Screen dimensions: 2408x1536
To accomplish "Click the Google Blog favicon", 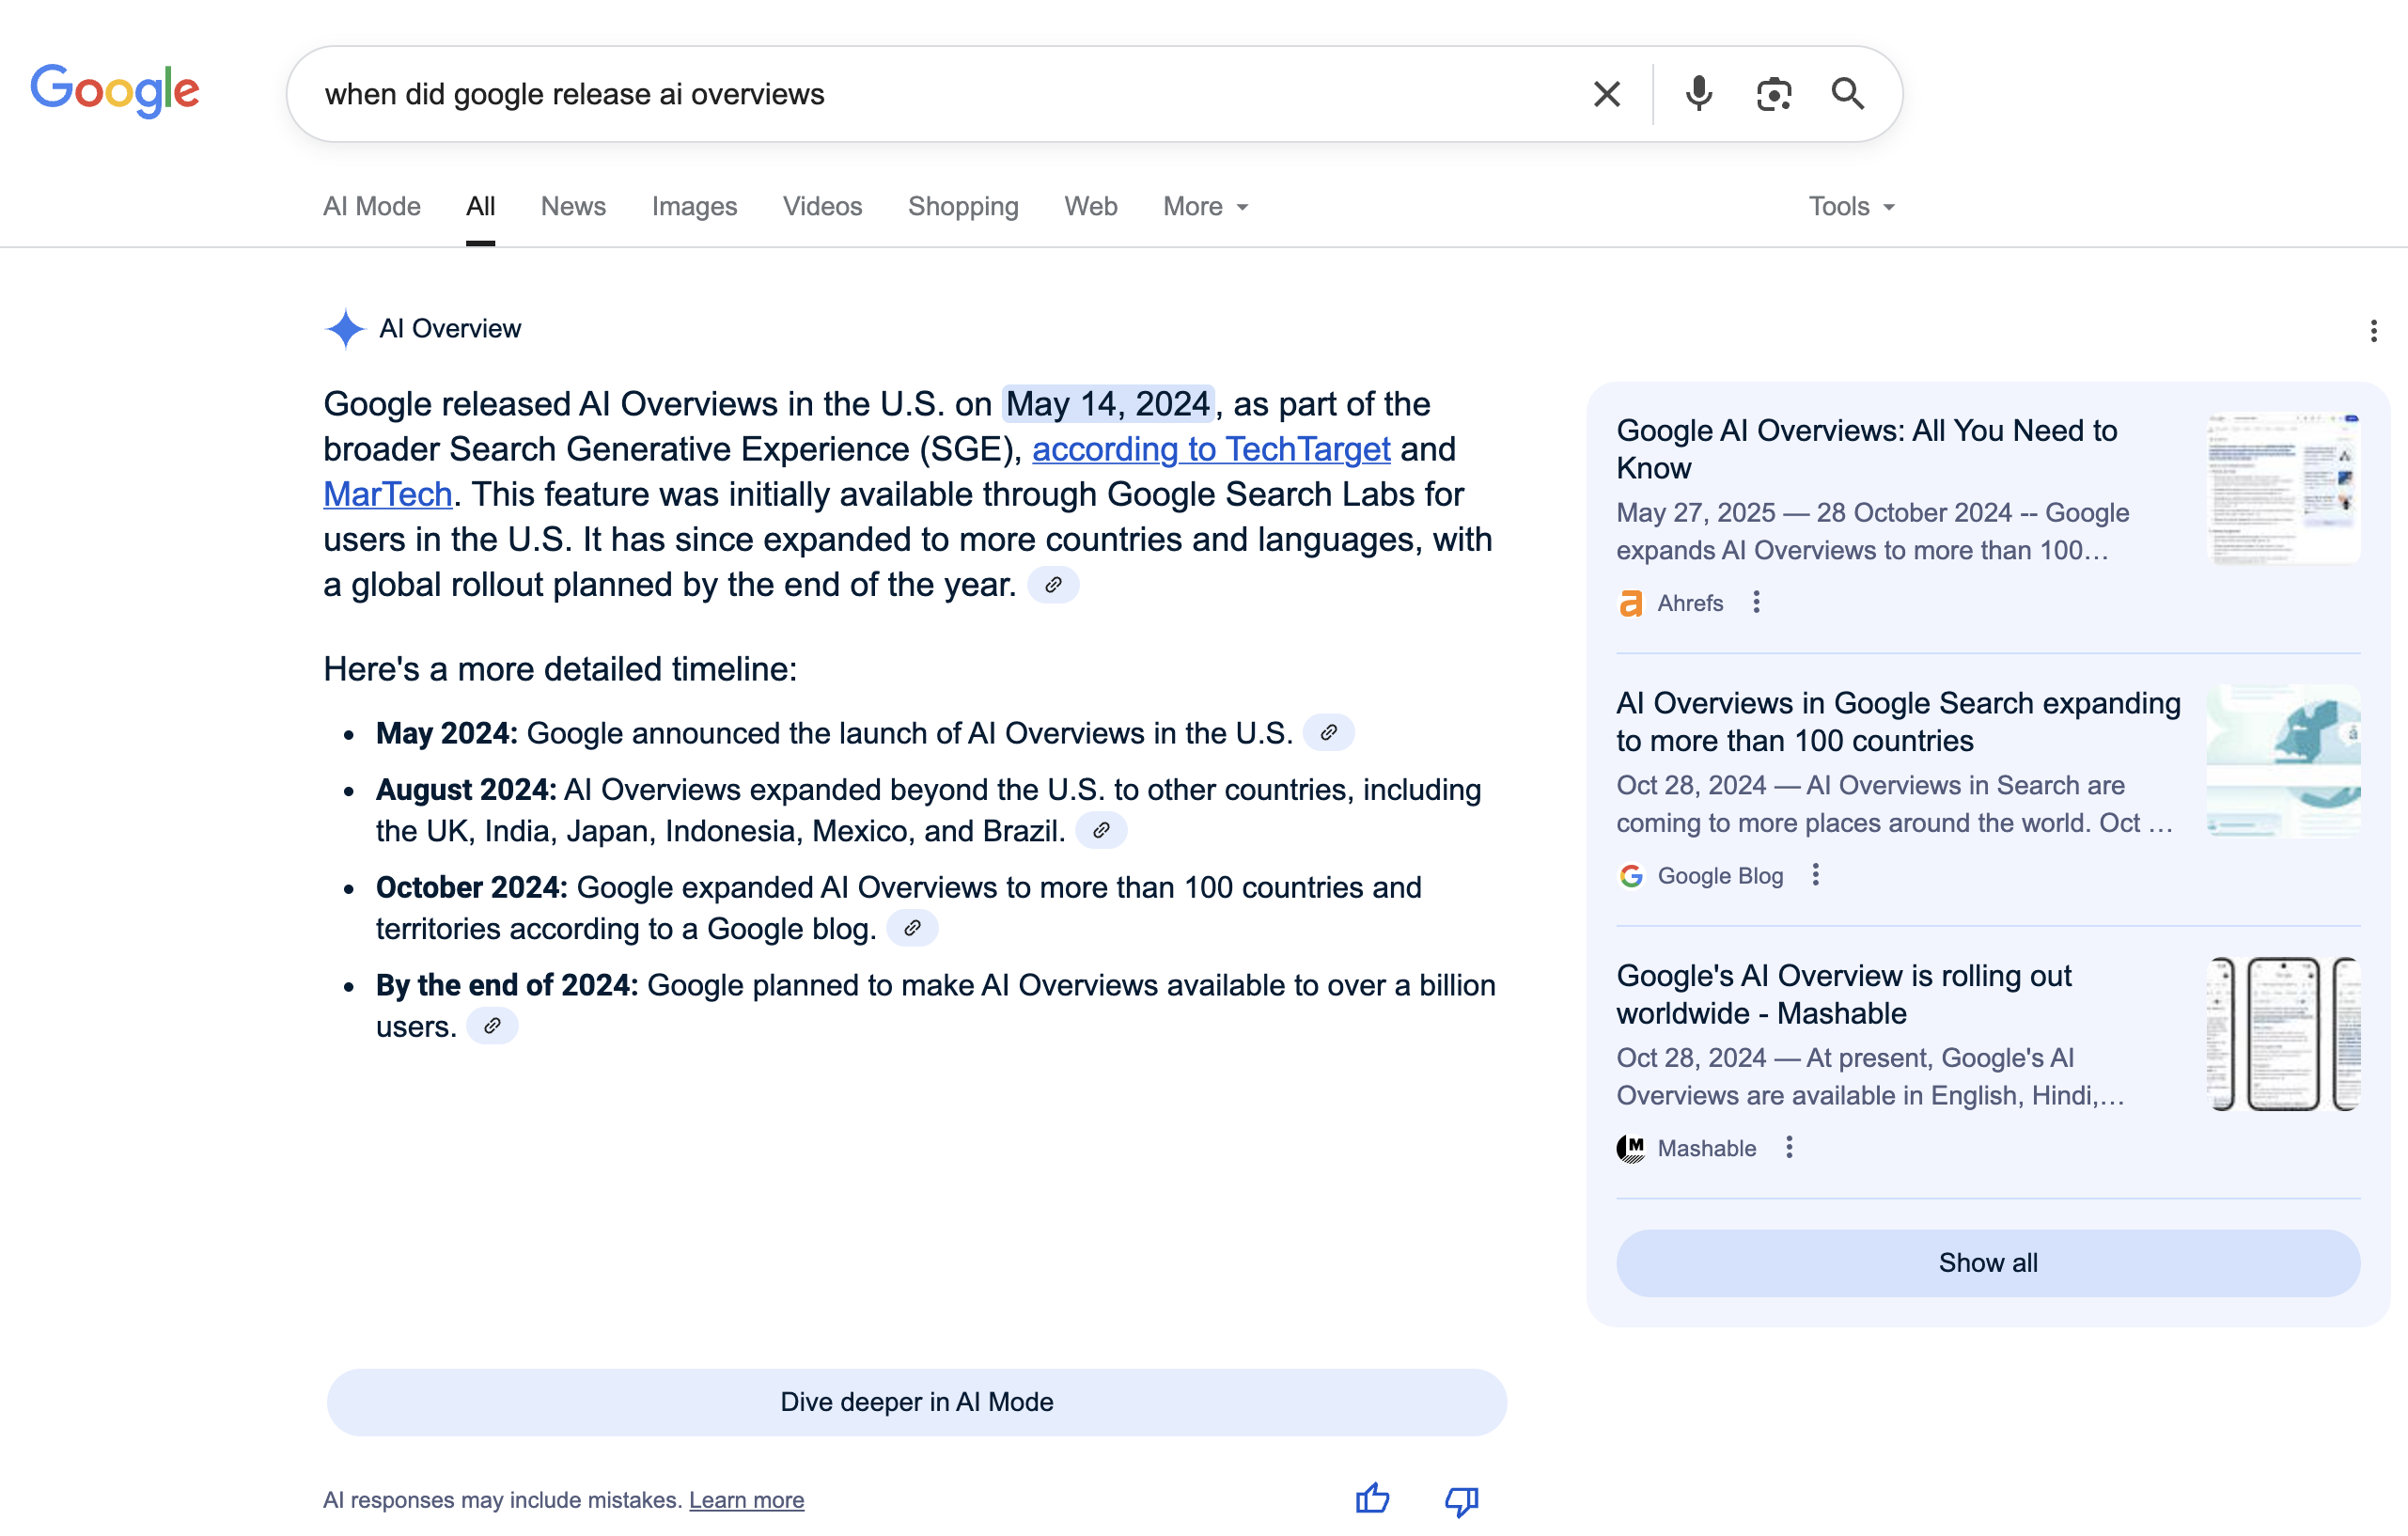I will (1630, 876).
